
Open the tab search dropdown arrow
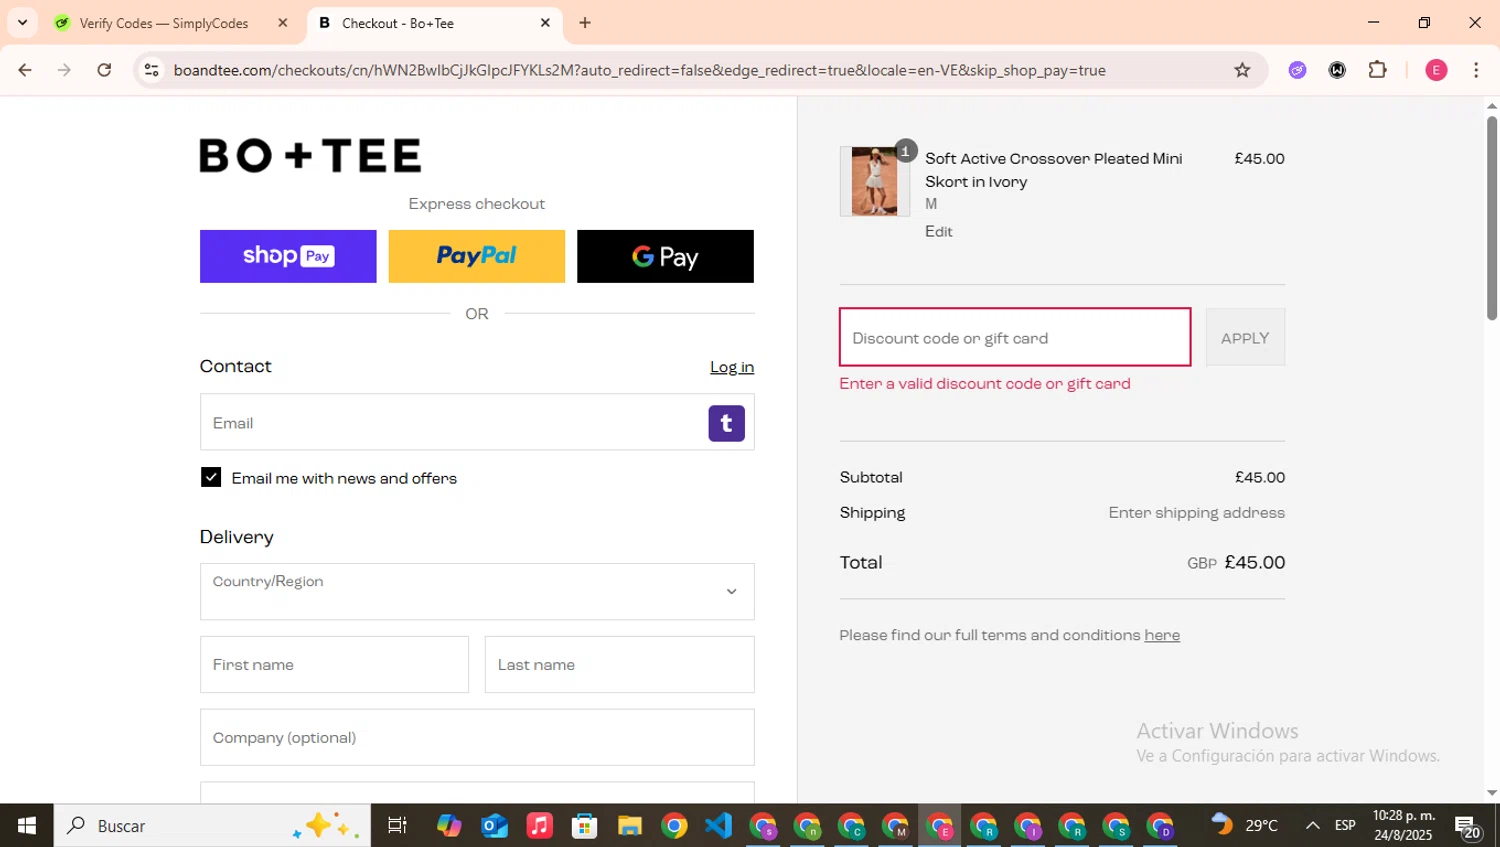pos(22,23)
